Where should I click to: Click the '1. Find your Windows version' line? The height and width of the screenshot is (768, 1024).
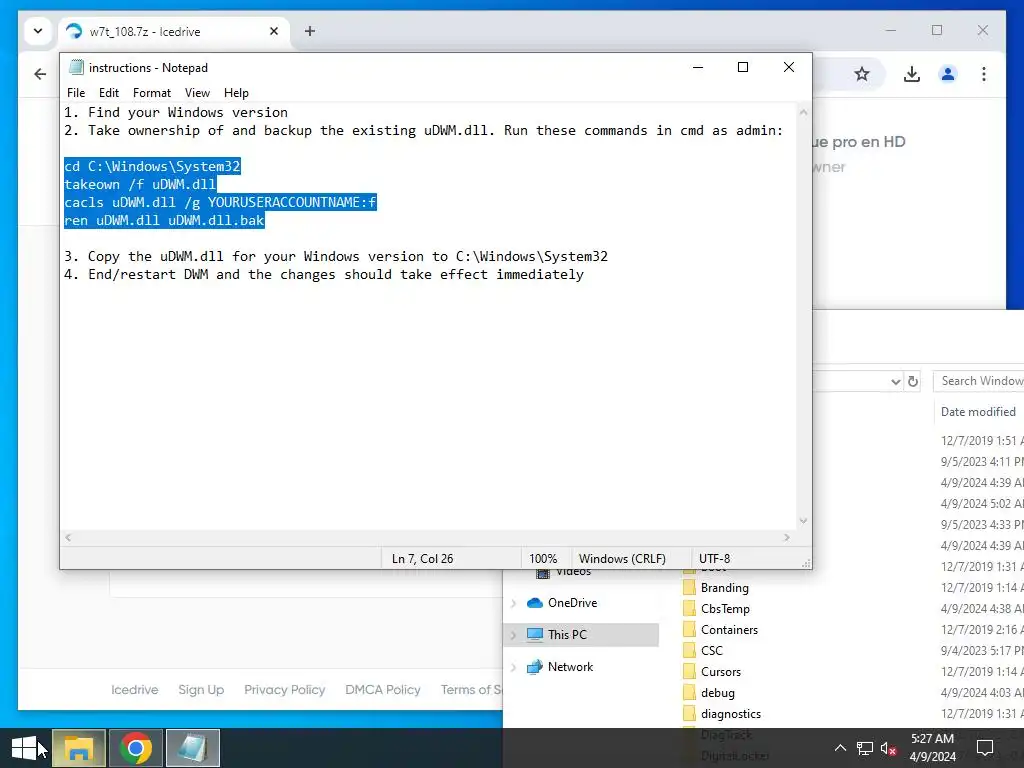(176, 112)
